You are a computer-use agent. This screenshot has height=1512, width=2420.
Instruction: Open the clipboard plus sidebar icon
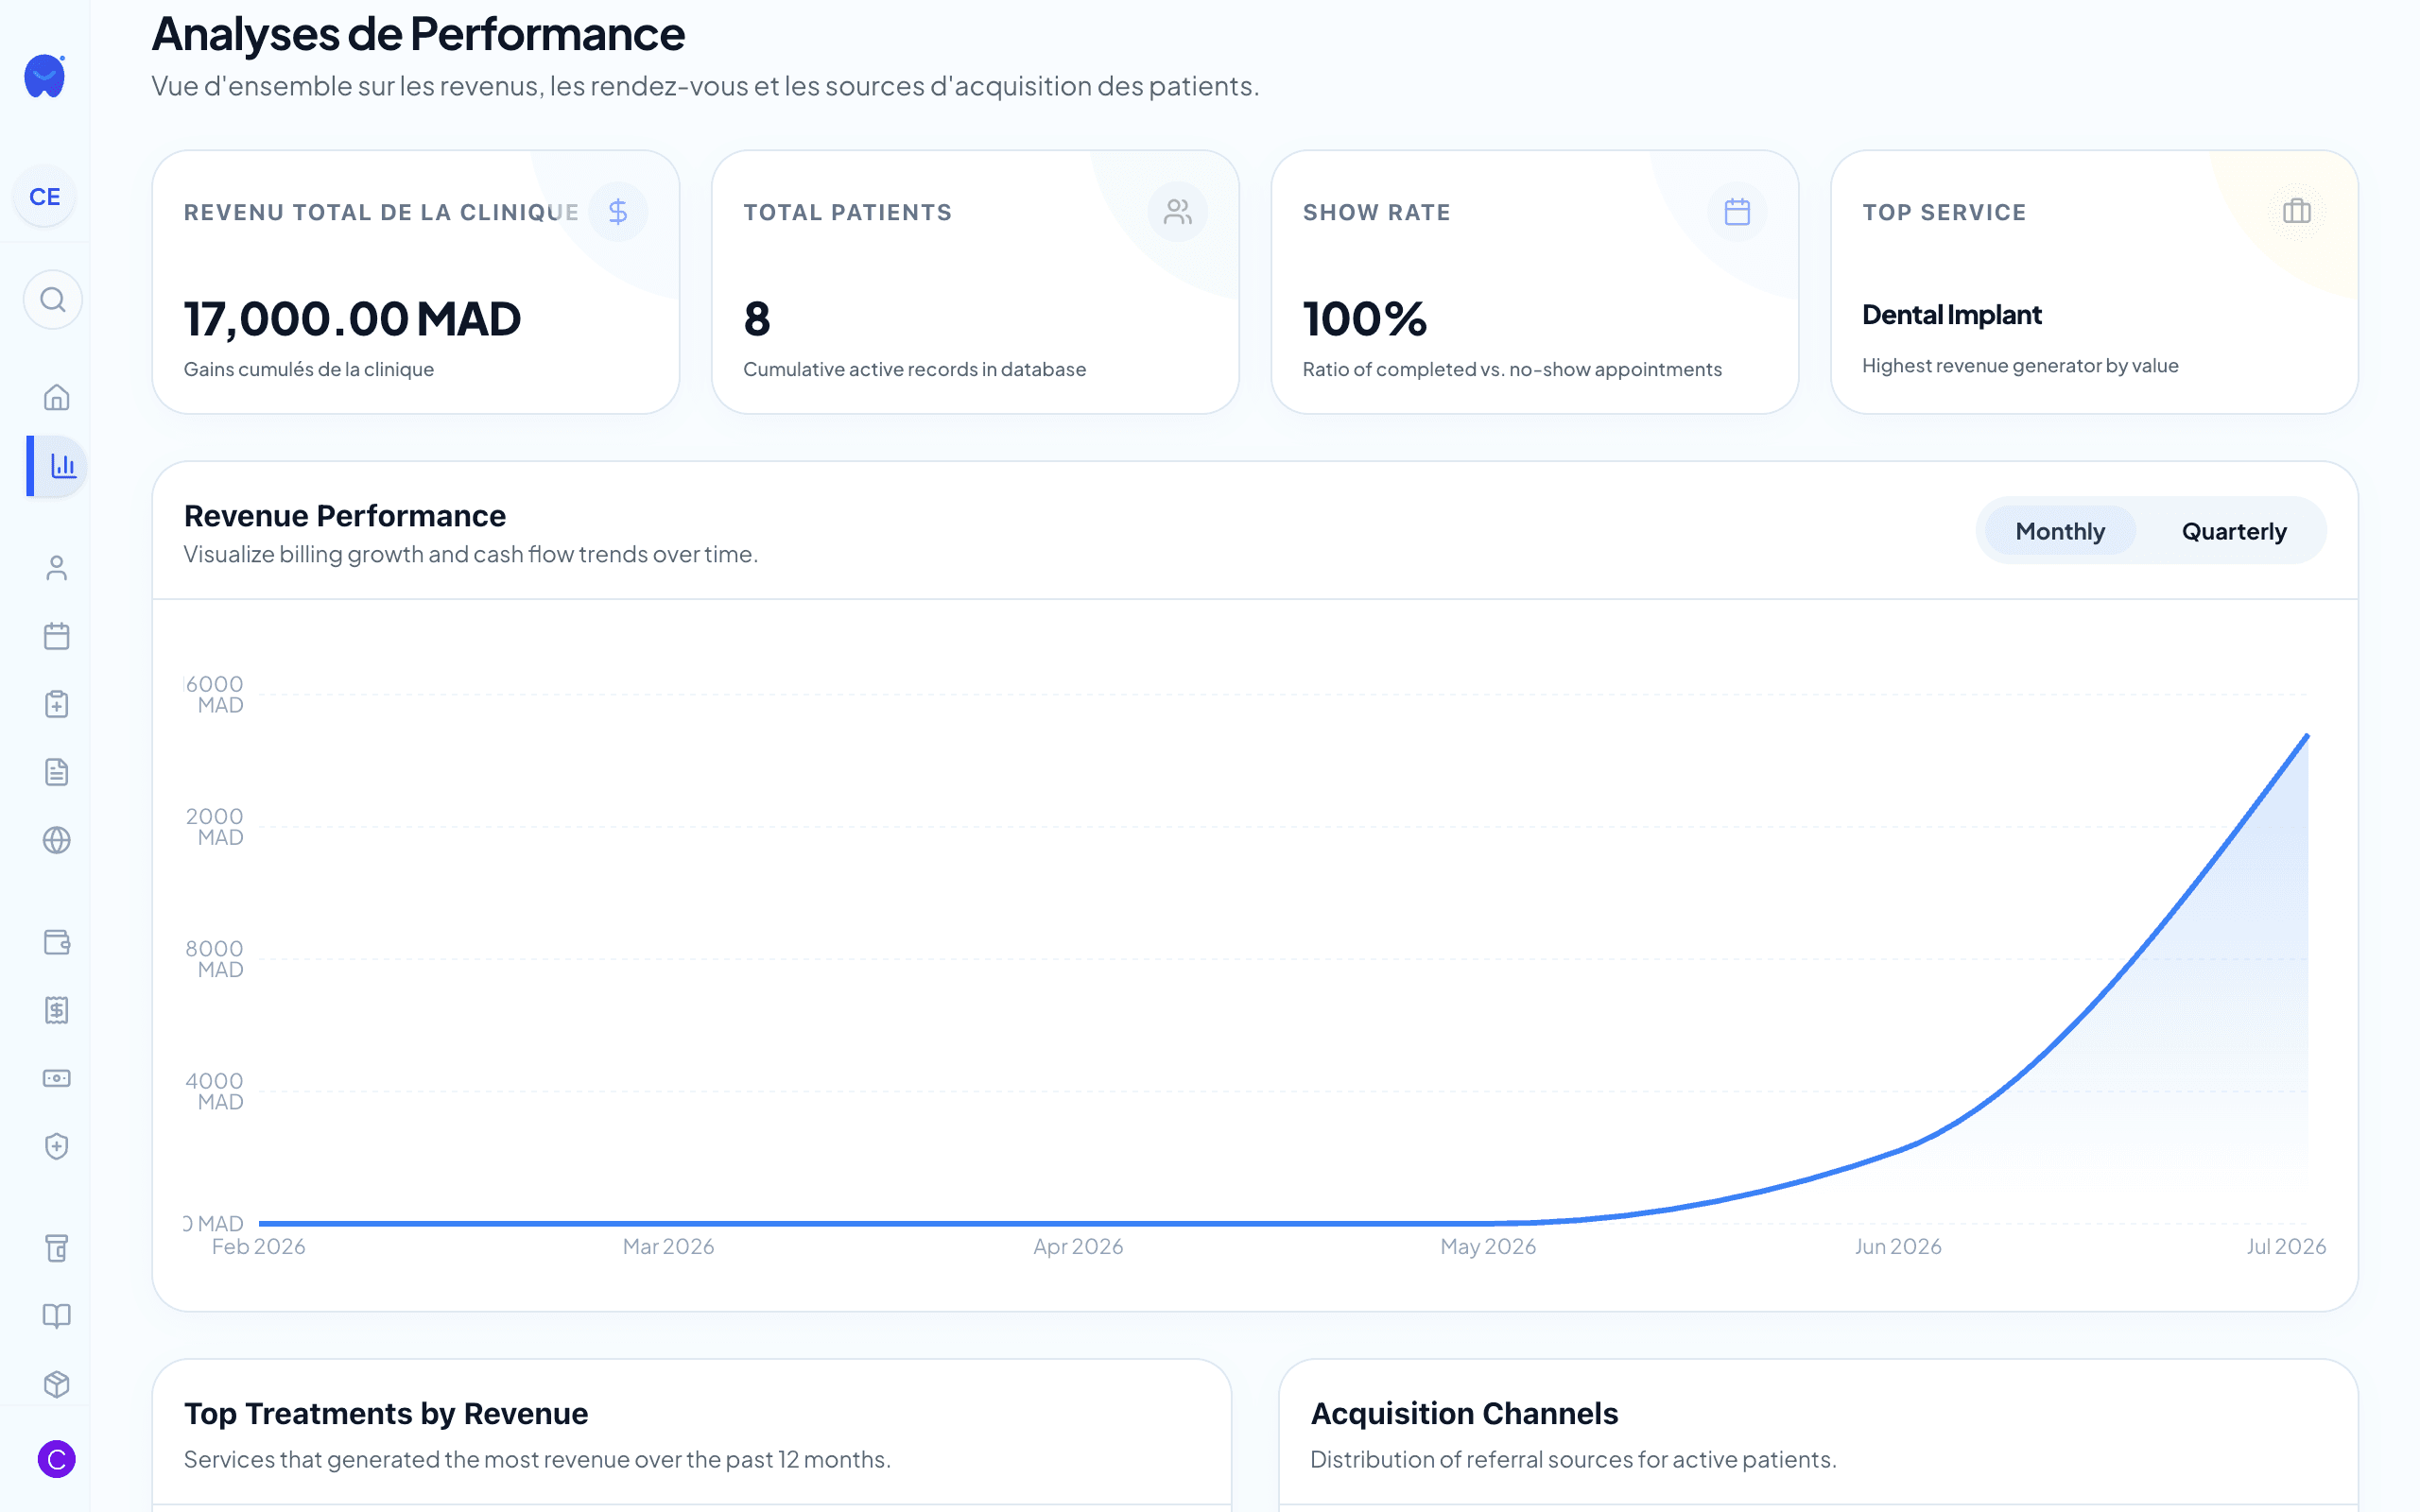[x=57, y=704]
